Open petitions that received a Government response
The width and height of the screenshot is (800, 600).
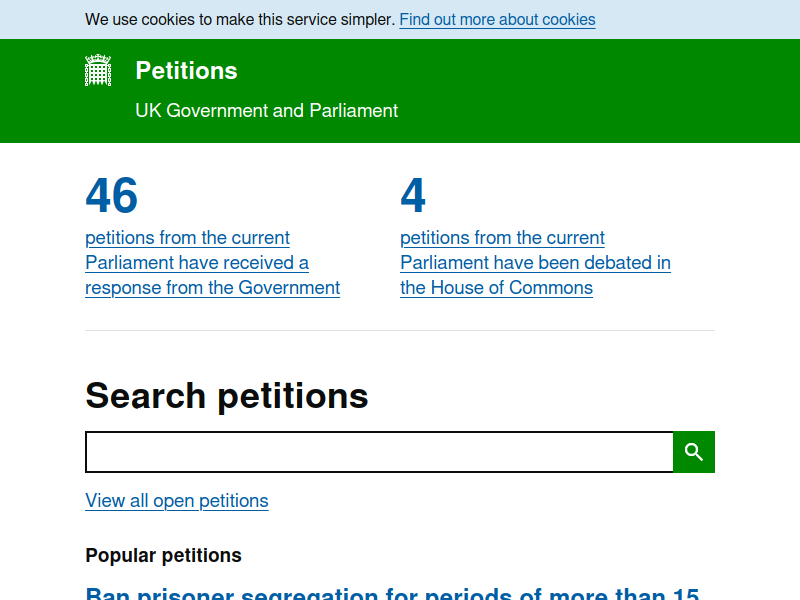212,263
